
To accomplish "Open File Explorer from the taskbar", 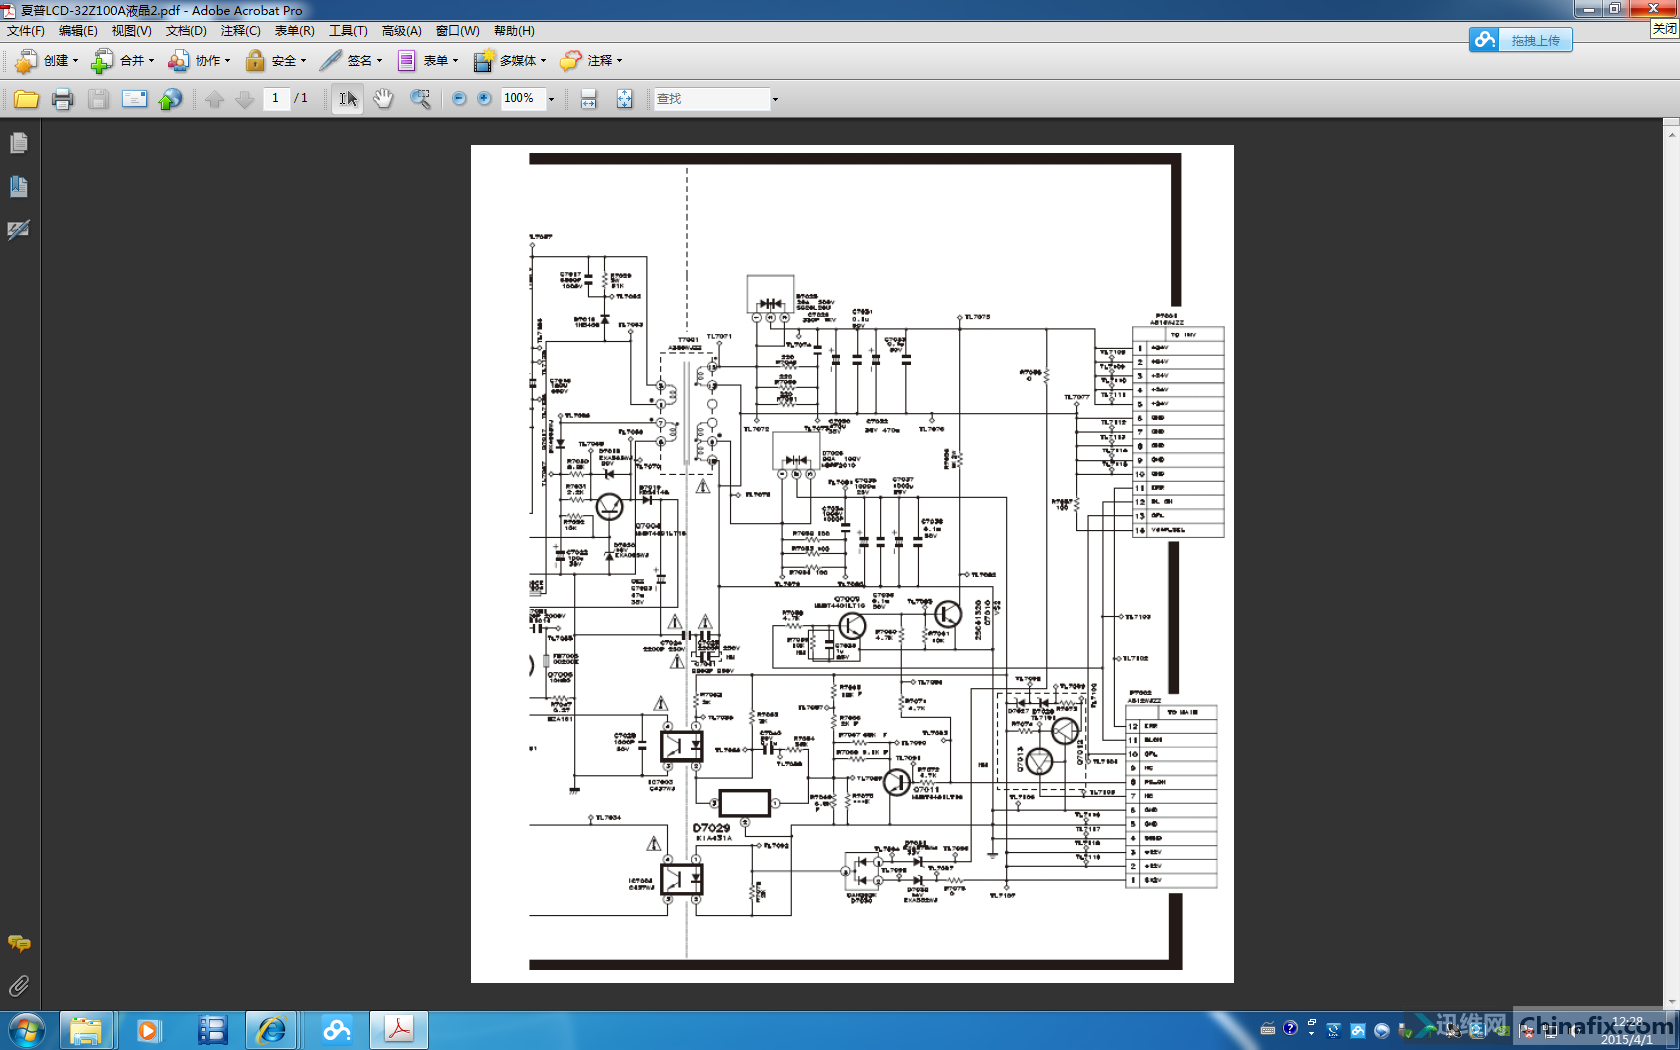I will pyautogui.click(x=86, y=1030).
